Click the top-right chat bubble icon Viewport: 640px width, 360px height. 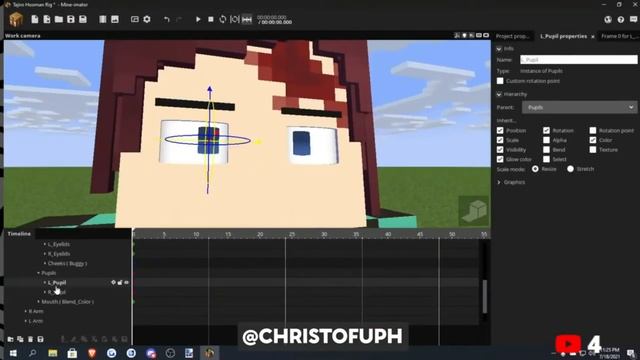633,20
